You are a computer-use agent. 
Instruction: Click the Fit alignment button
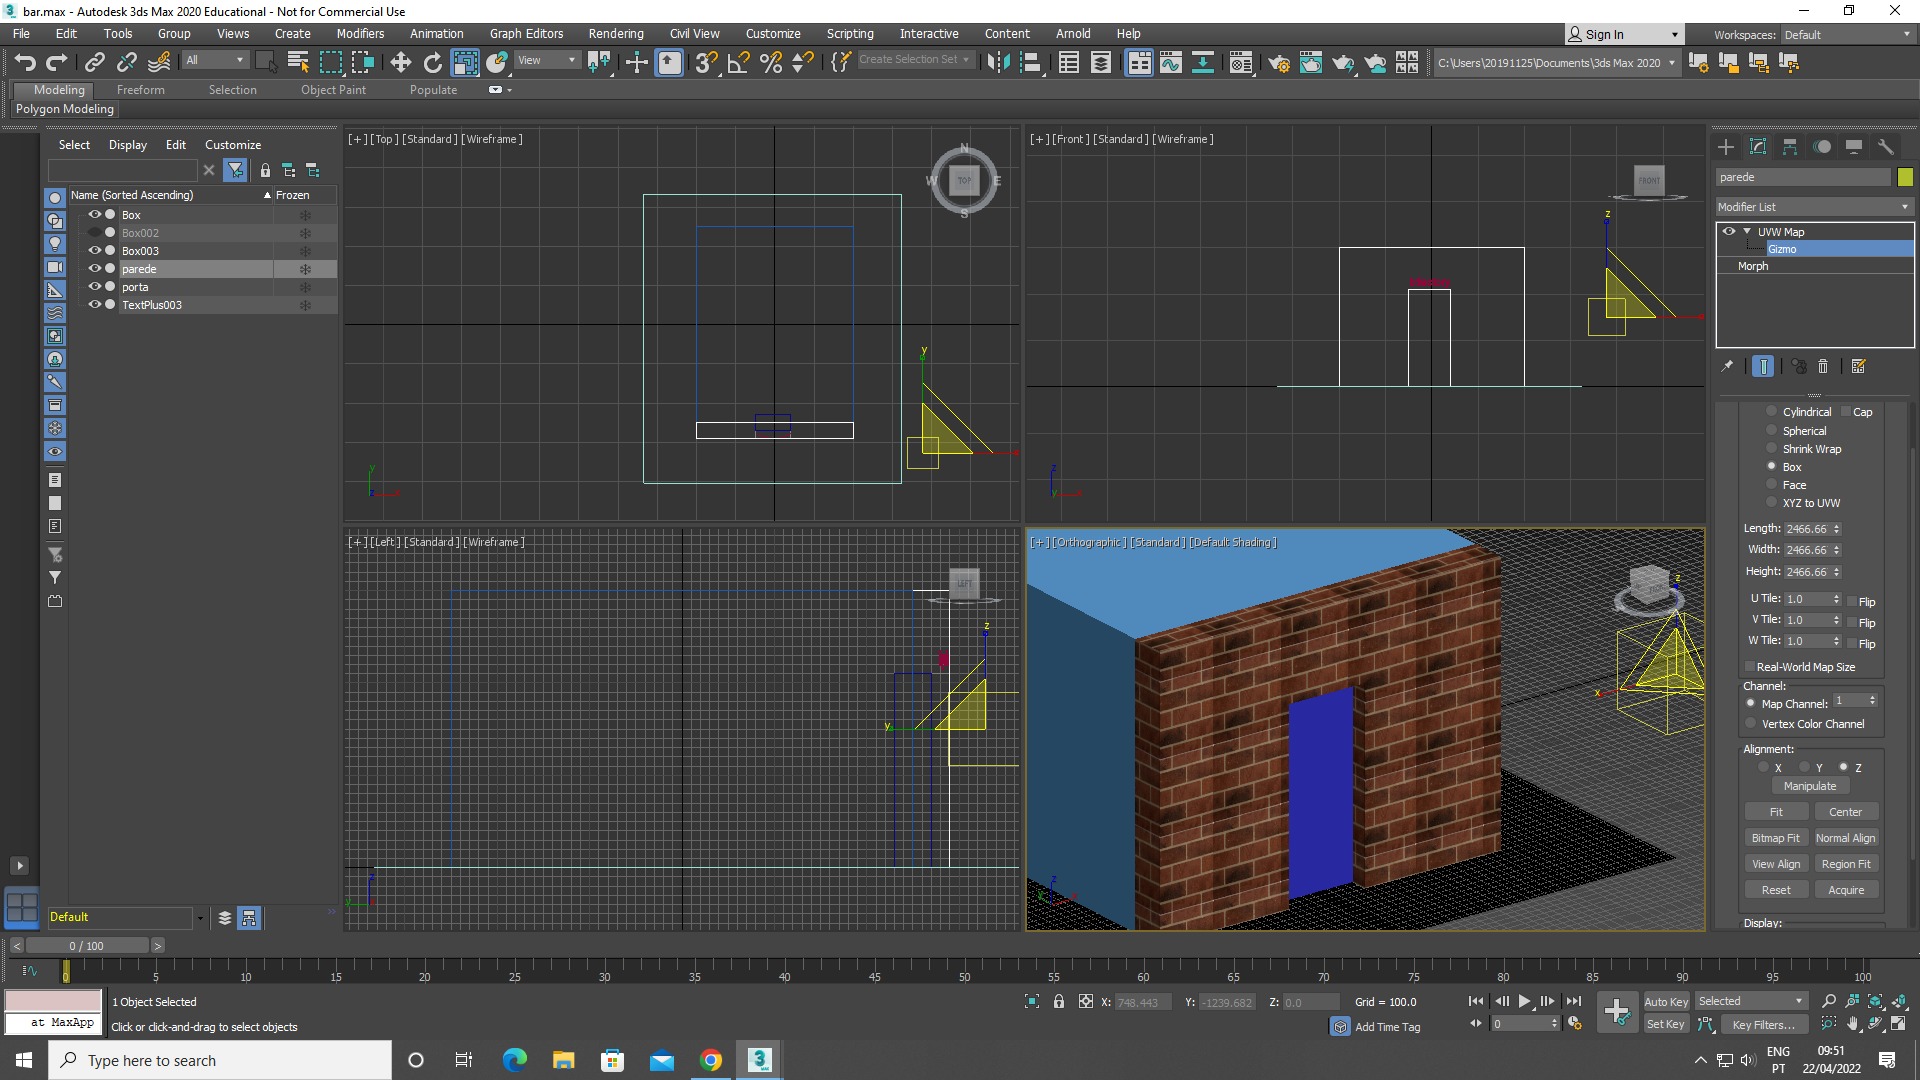point(1776,813)
